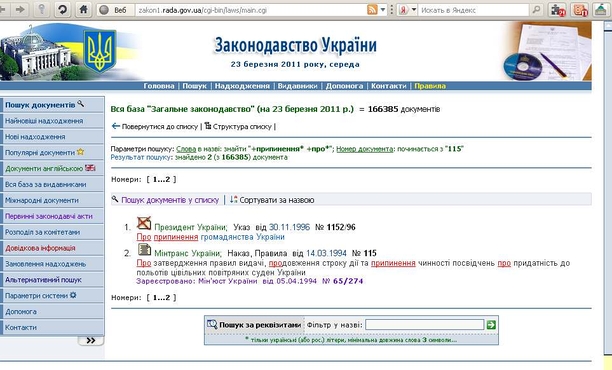
Task: Open Yandex search engine selector dropdown
Action: pyautogui.click(x=414, y=10)
